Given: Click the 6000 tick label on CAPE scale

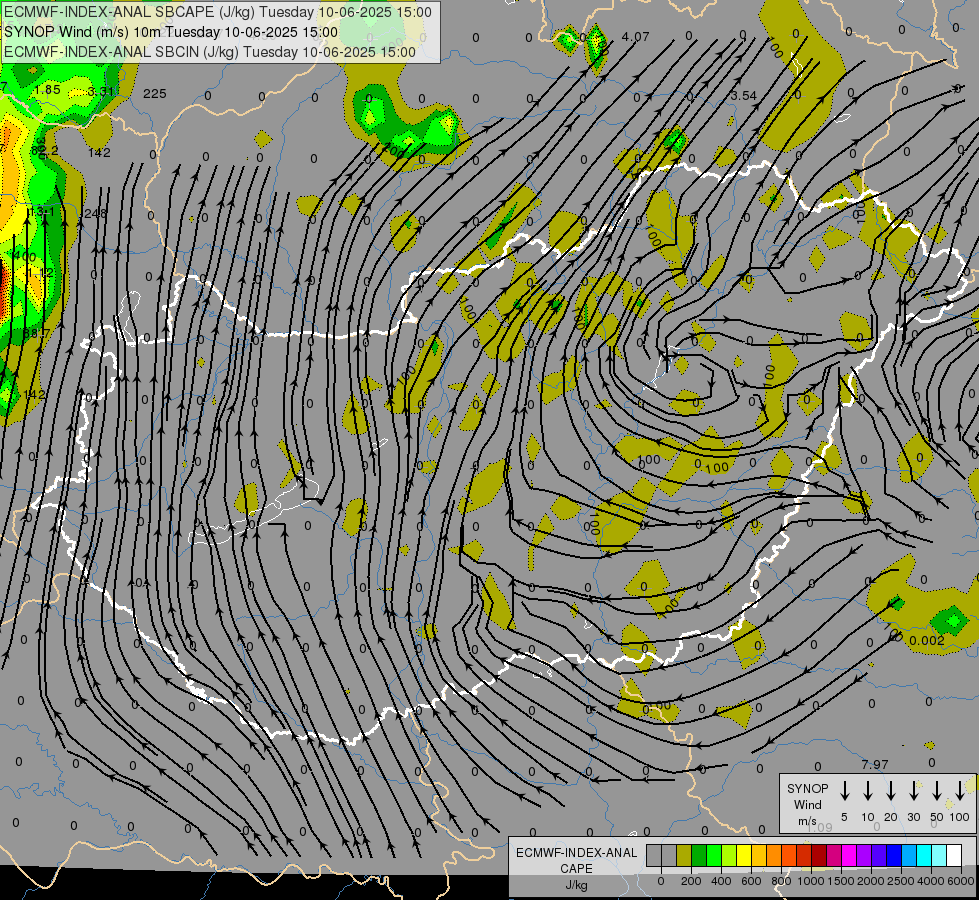Looking at the screenshot, I should coord(961,881).
